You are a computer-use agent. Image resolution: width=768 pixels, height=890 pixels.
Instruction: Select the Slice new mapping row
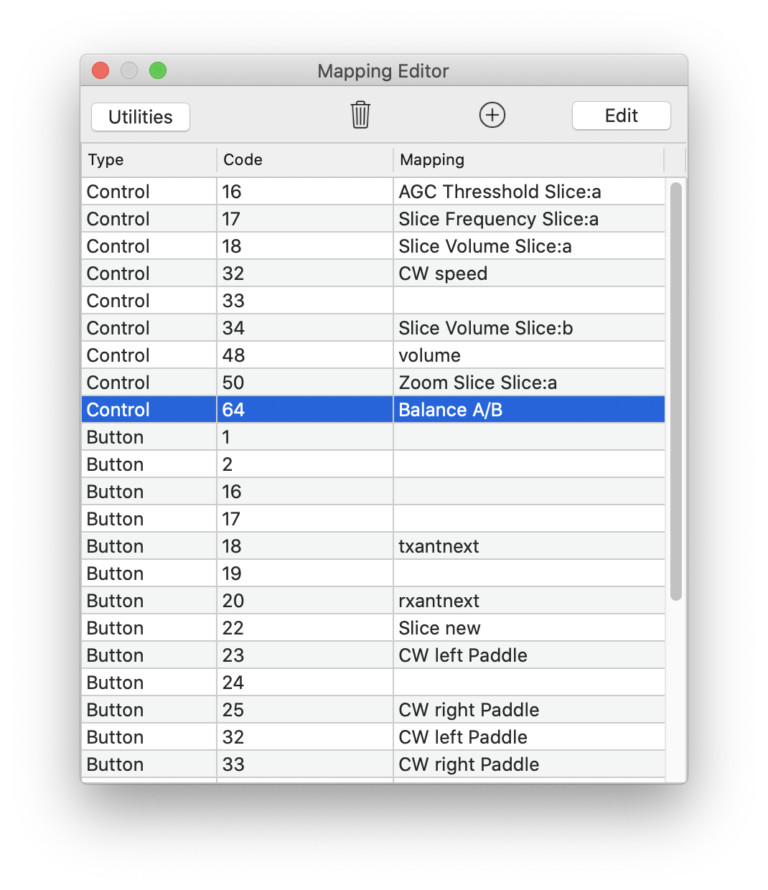(x=373, y=628)
